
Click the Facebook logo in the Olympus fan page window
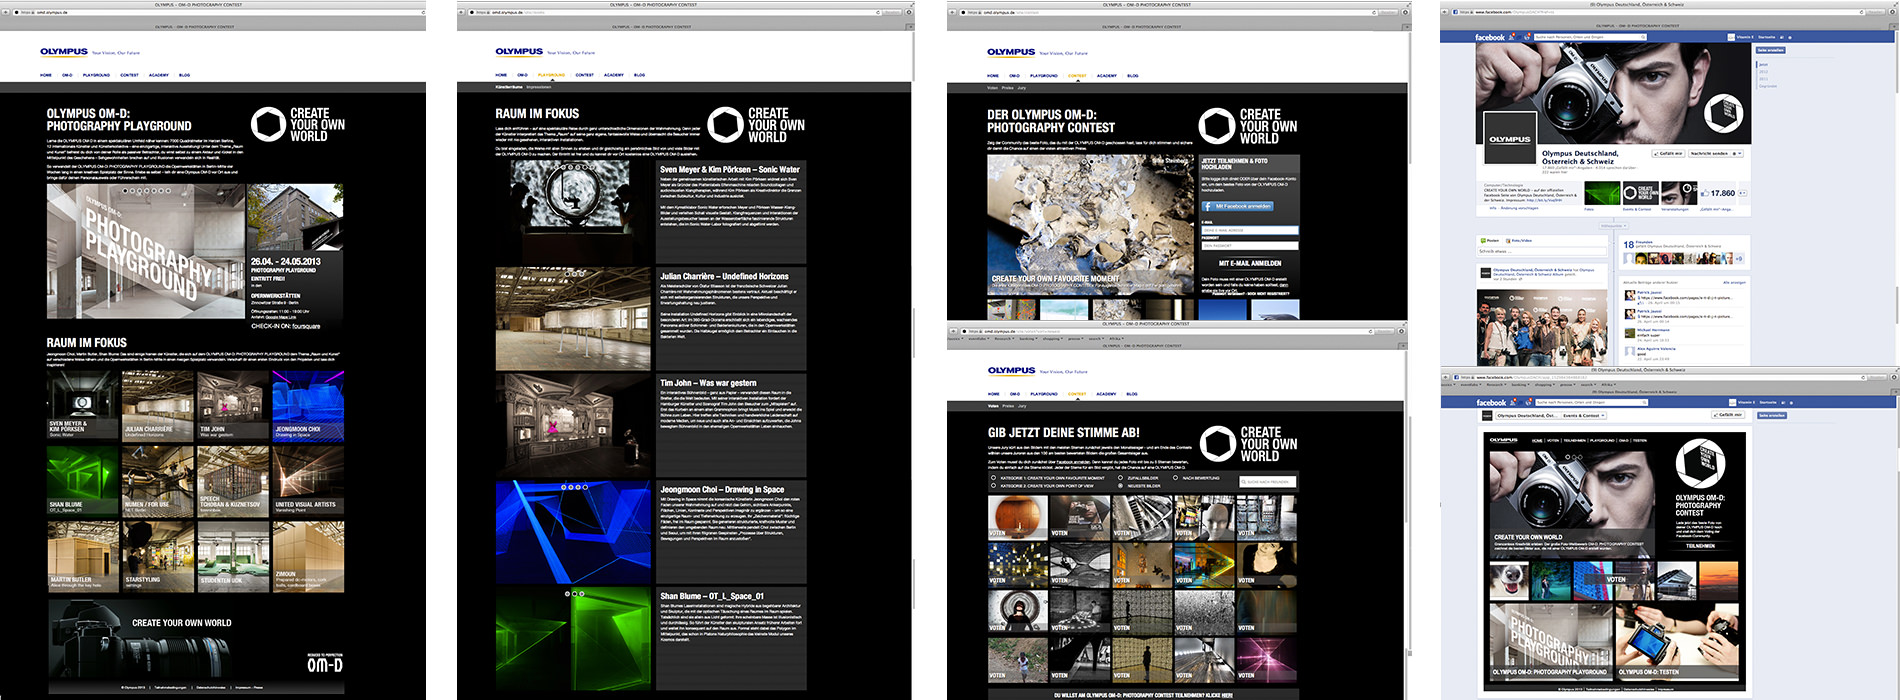click(1490, 37)
